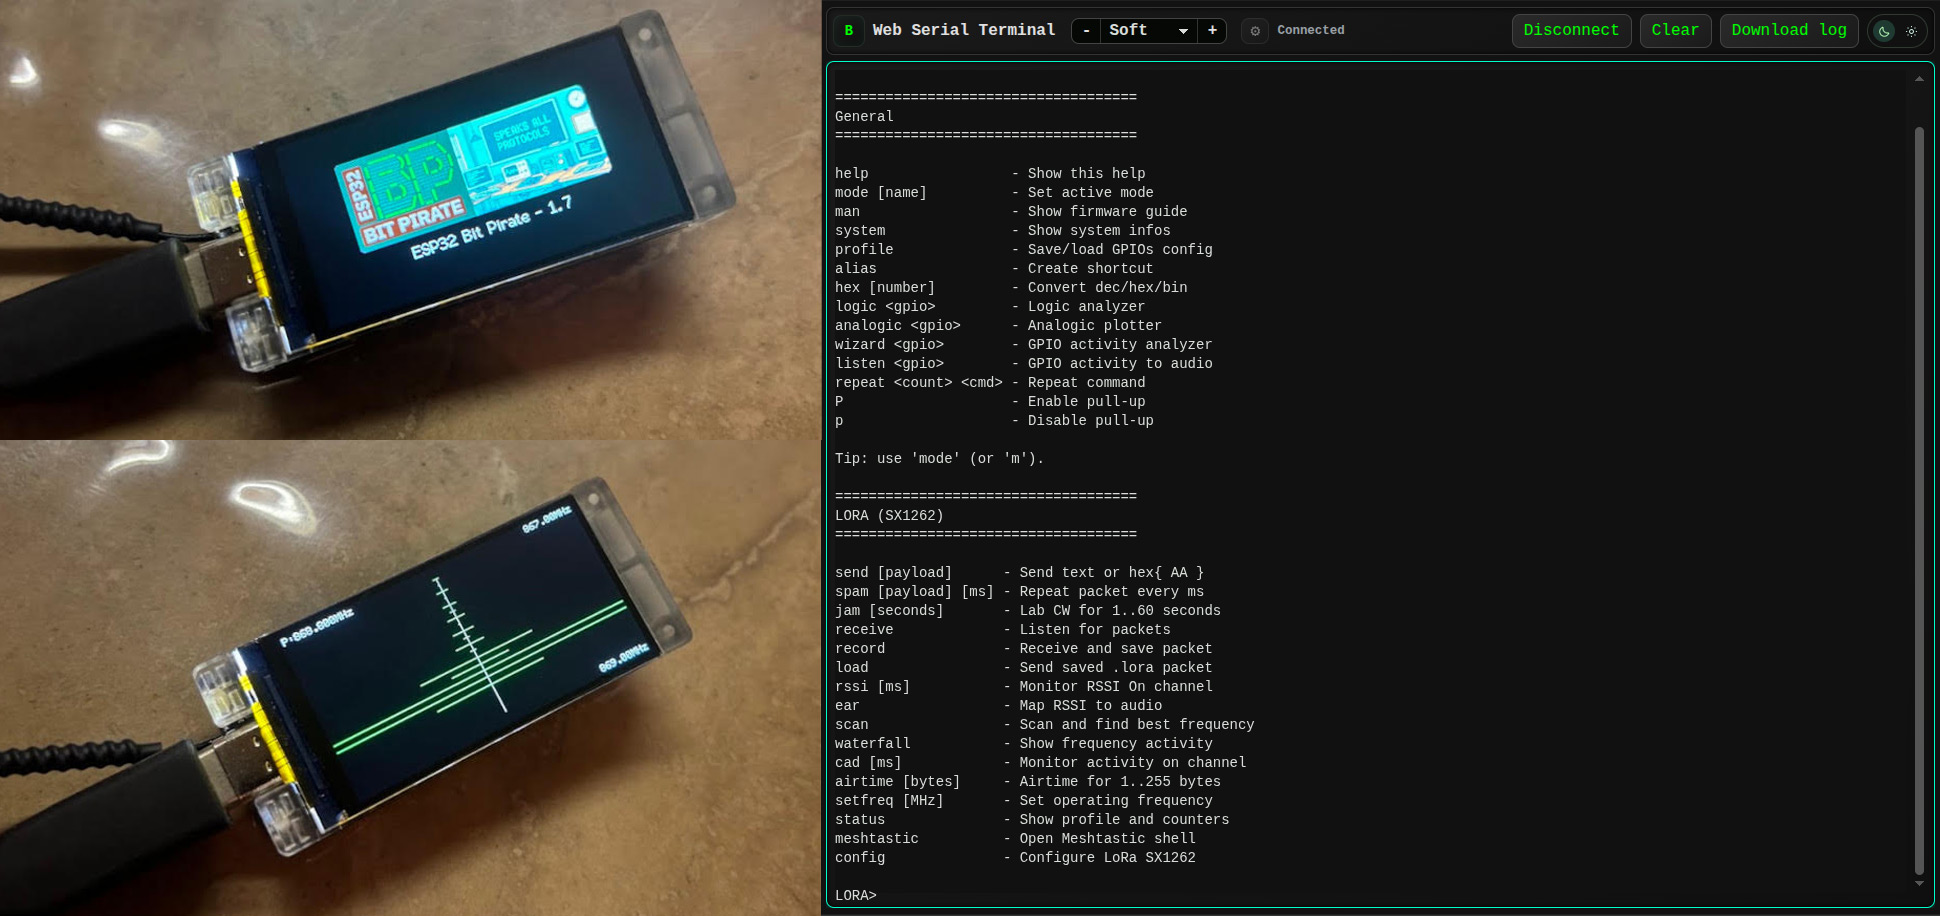The height and width of the screenshot is (916, 1940).
Task: Click the 'General' section heading
Action: pyautogui.click(x=864, y=117)
